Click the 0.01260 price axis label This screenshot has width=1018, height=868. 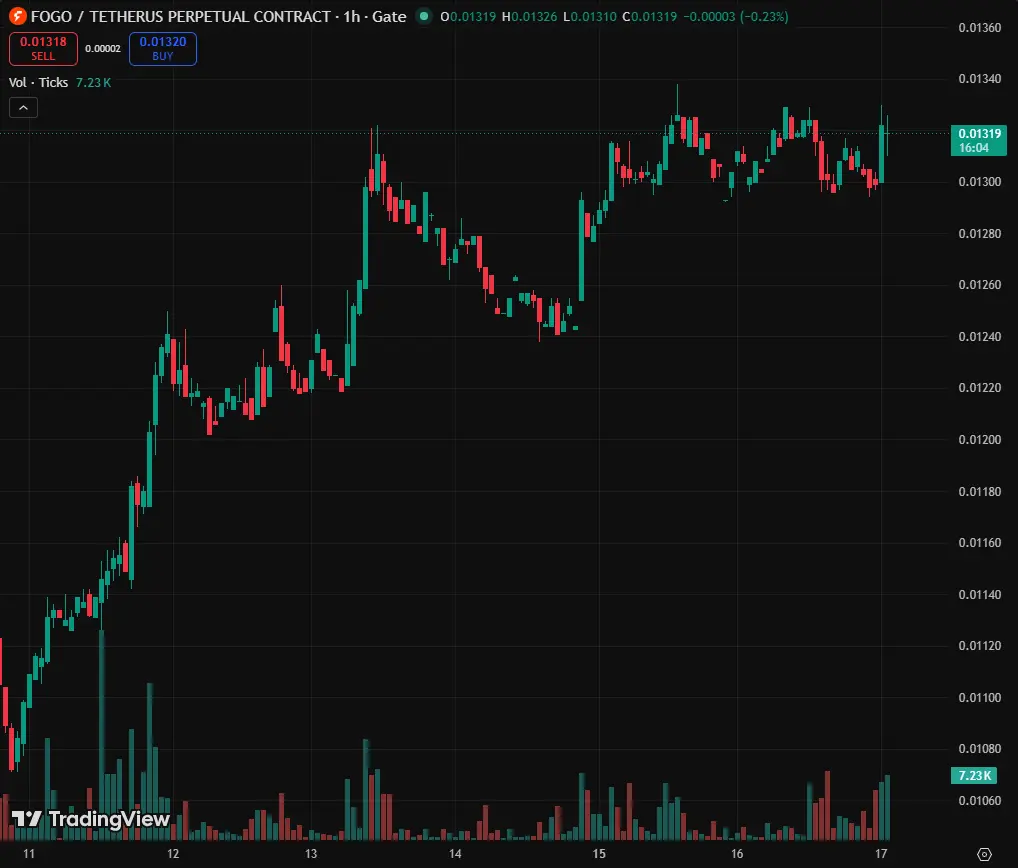point(980,284)
